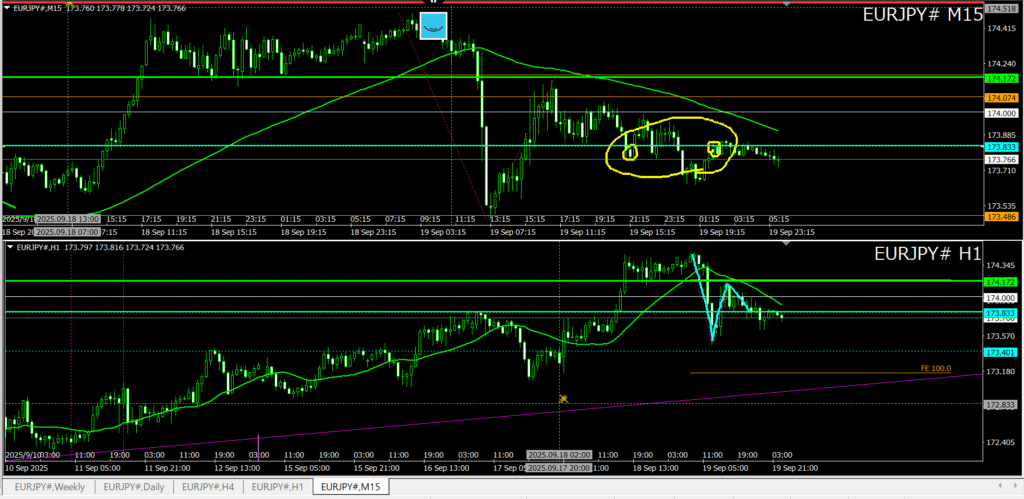The width and height of the screenshot is (1024, 499).
Task: Click the 2025.09.18 13:00 crosshair date label
Action: click(x=67, y=218)
